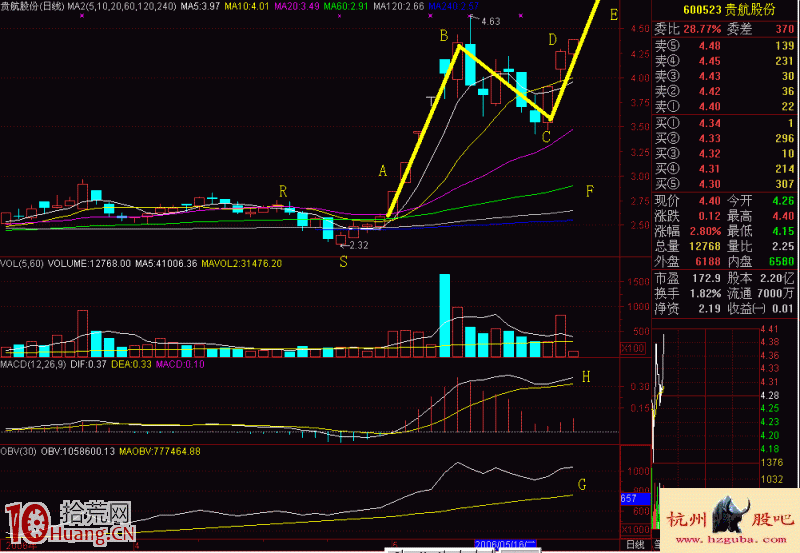Click the yellow letter E annotation on chart
Viewport: 800px width, 553px height.
point(614,15)
